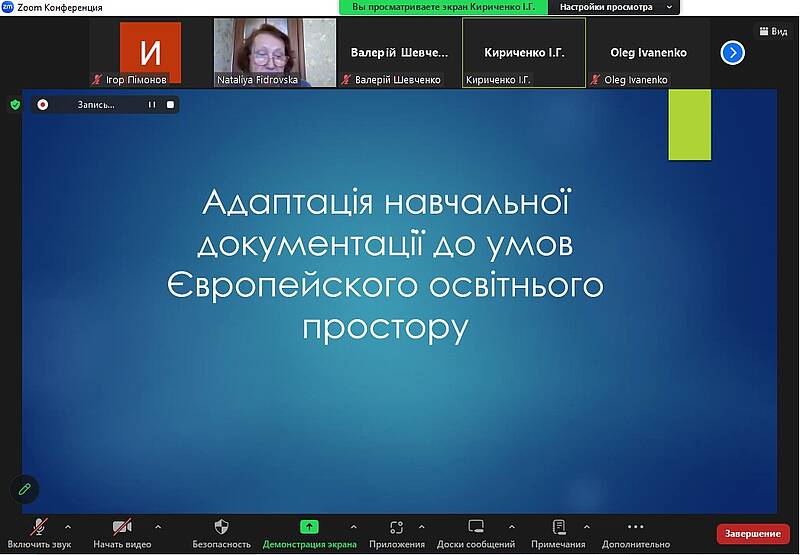The image size is (800, 555).
Task: Open the Приложения apps panel
Action: [x=397, y=534]
